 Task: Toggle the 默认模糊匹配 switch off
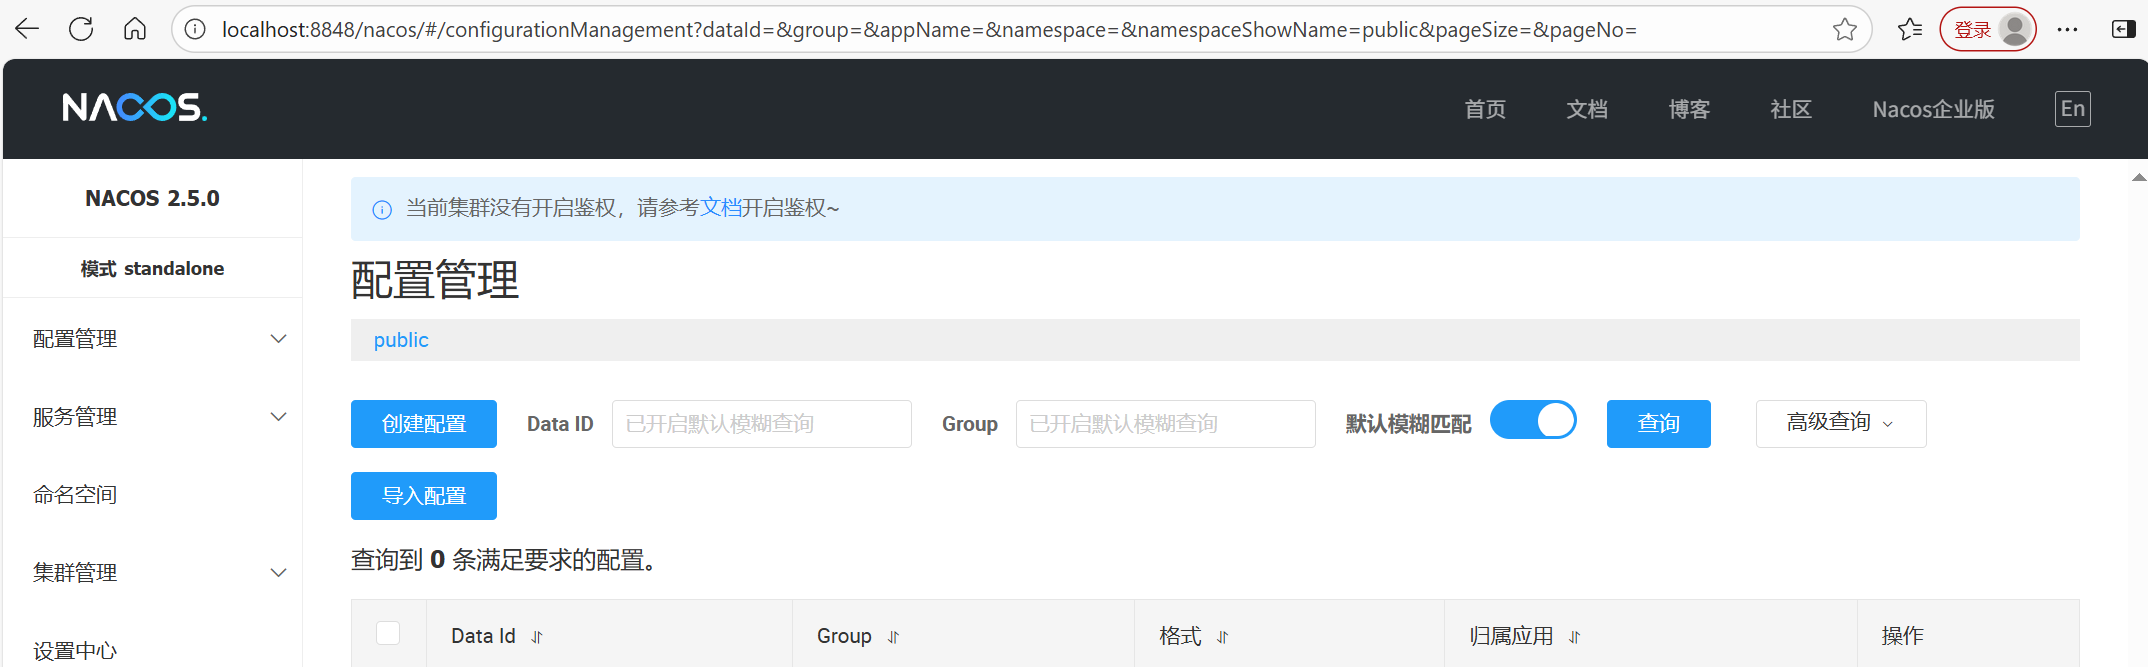1533,420
